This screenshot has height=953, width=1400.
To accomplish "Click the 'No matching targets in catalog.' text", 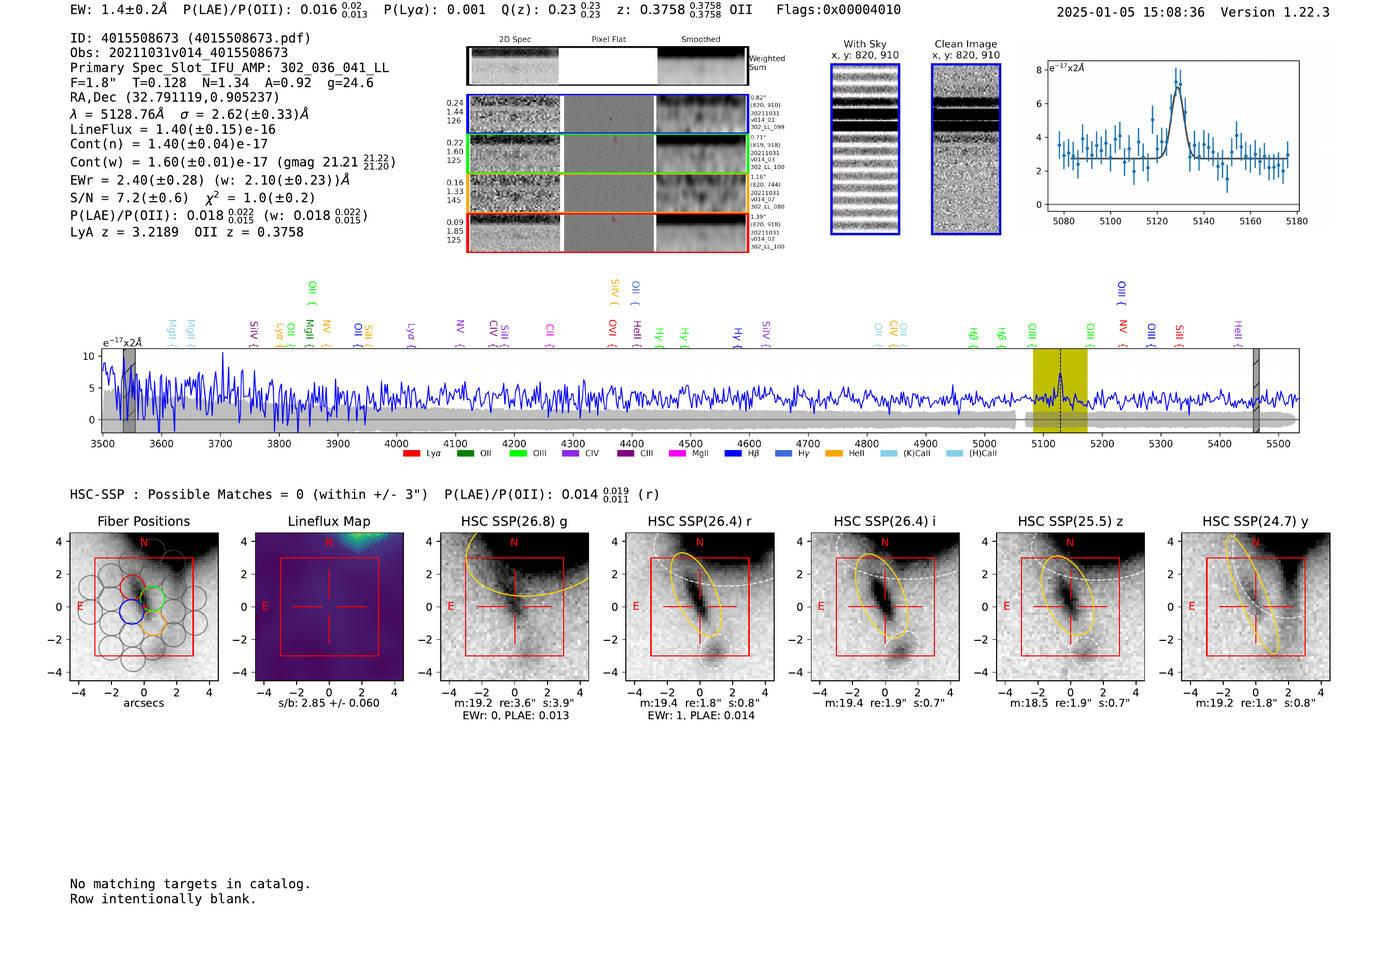I will 190,884.
